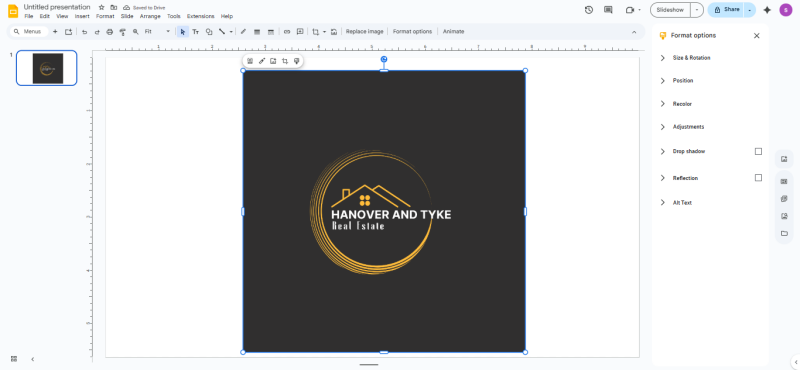This screenshot has width=800, height=370.
Task: Open Gemini sparkle icon
Action: click(x=767, y=10)
